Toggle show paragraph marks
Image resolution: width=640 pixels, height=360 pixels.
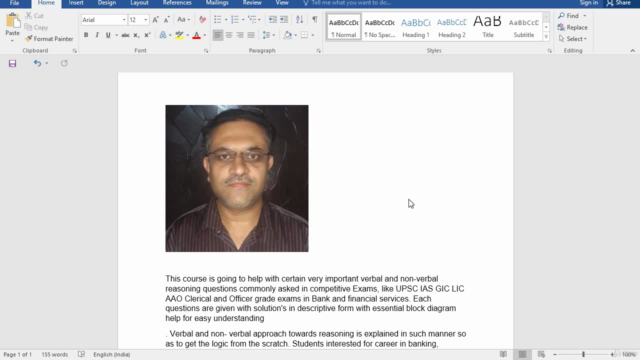coord(315,20)
